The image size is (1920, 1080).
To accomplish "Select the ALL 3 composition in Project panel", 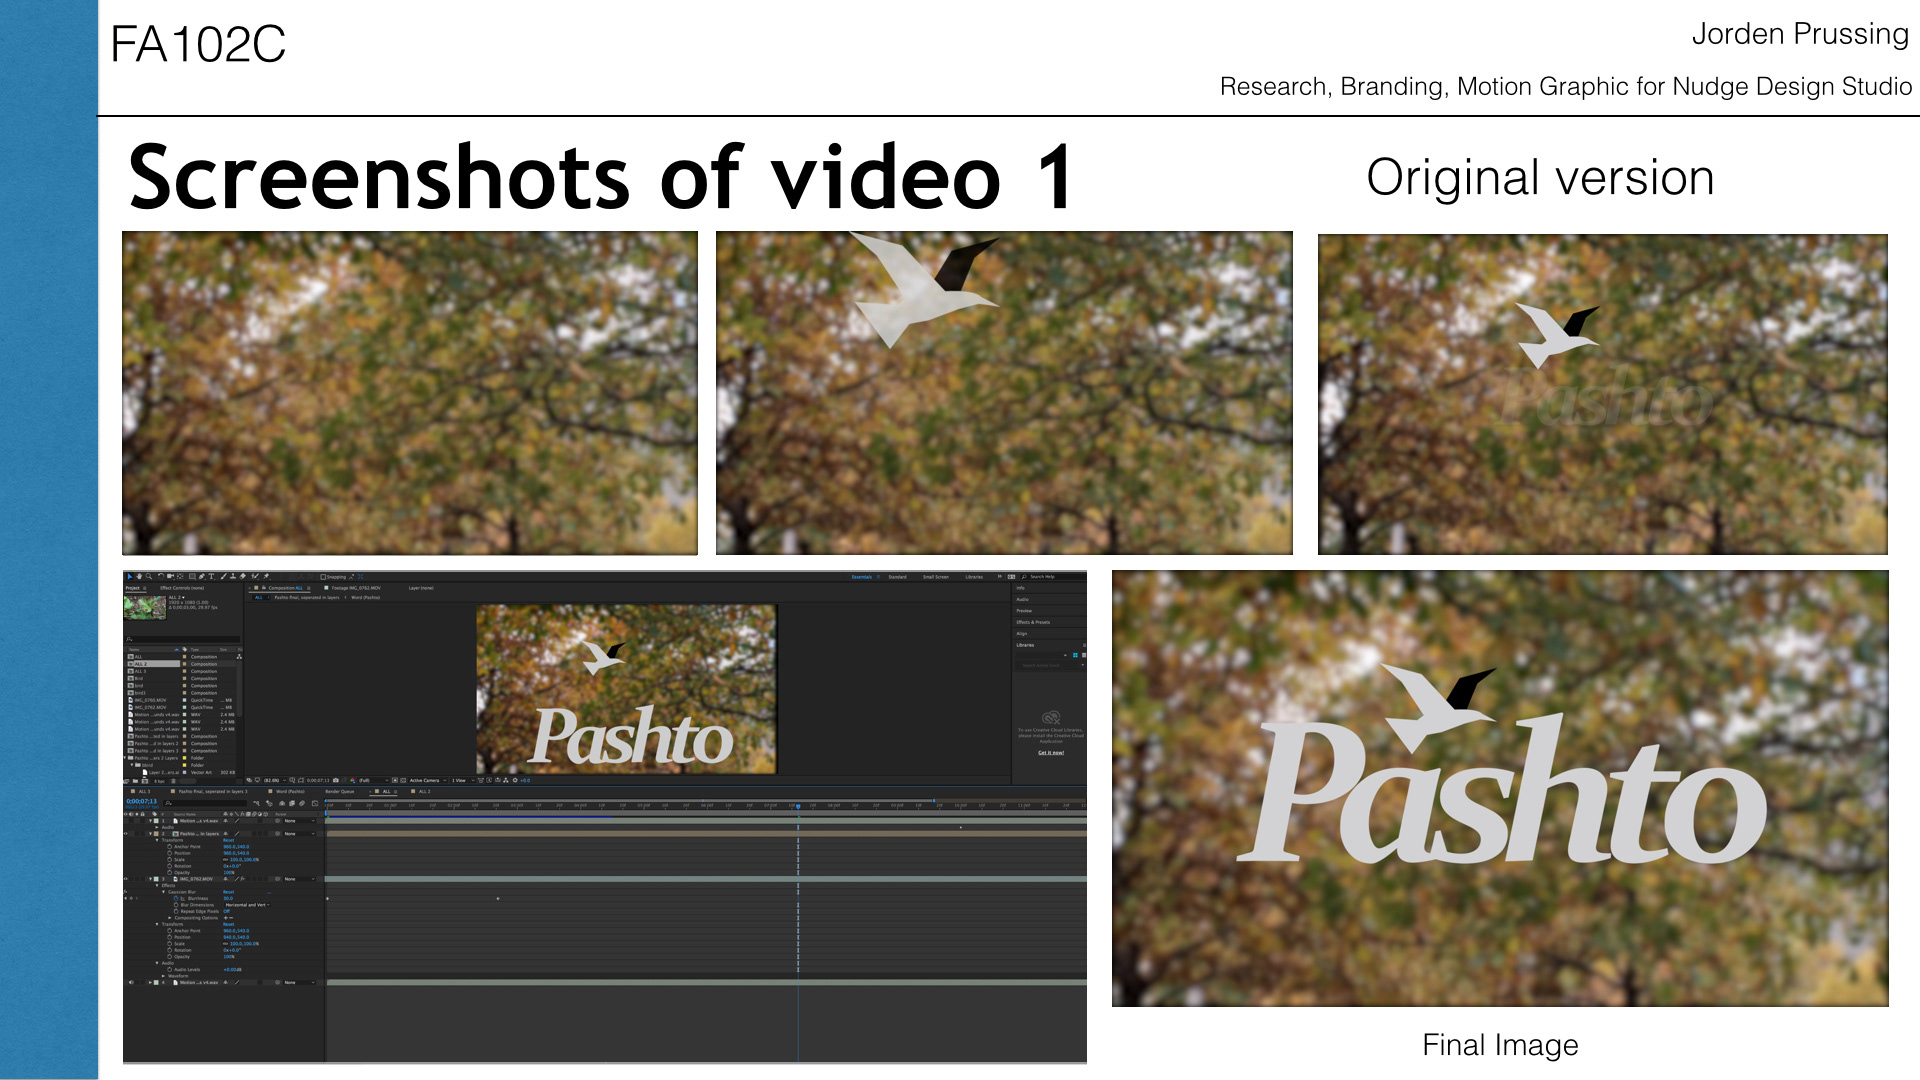I will point(140,671).
